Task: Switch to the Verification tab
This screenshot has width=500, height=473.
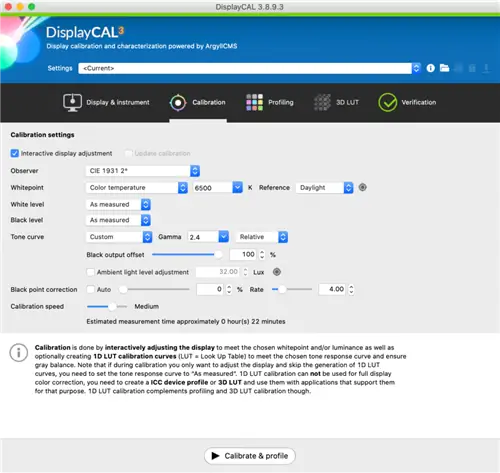Action: (x=407, y=102)
